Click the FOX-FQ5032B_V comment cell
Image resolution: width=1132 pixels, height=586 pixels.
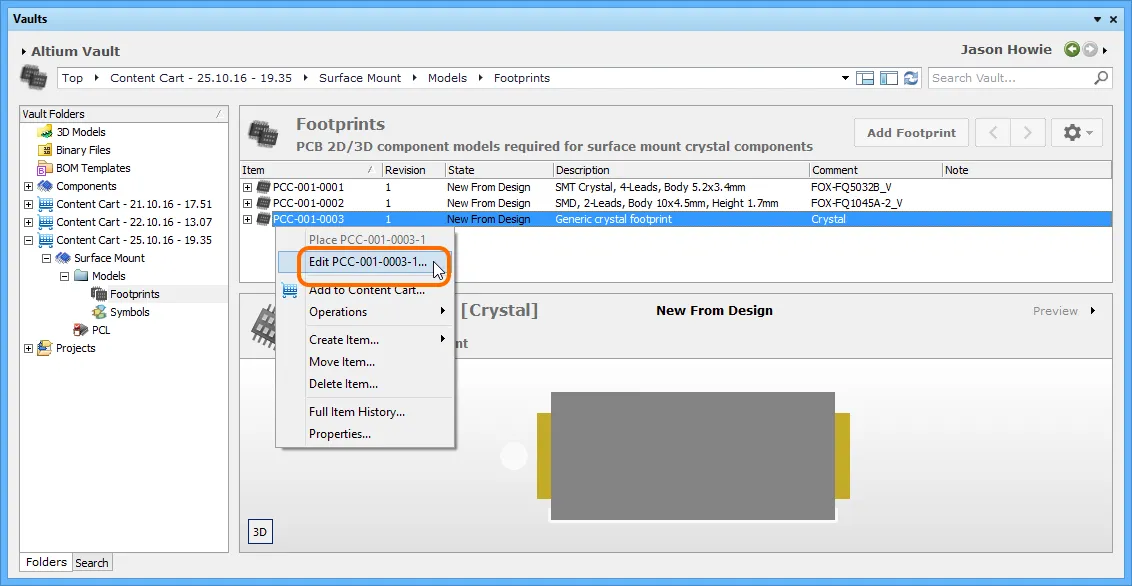[851, 187]
